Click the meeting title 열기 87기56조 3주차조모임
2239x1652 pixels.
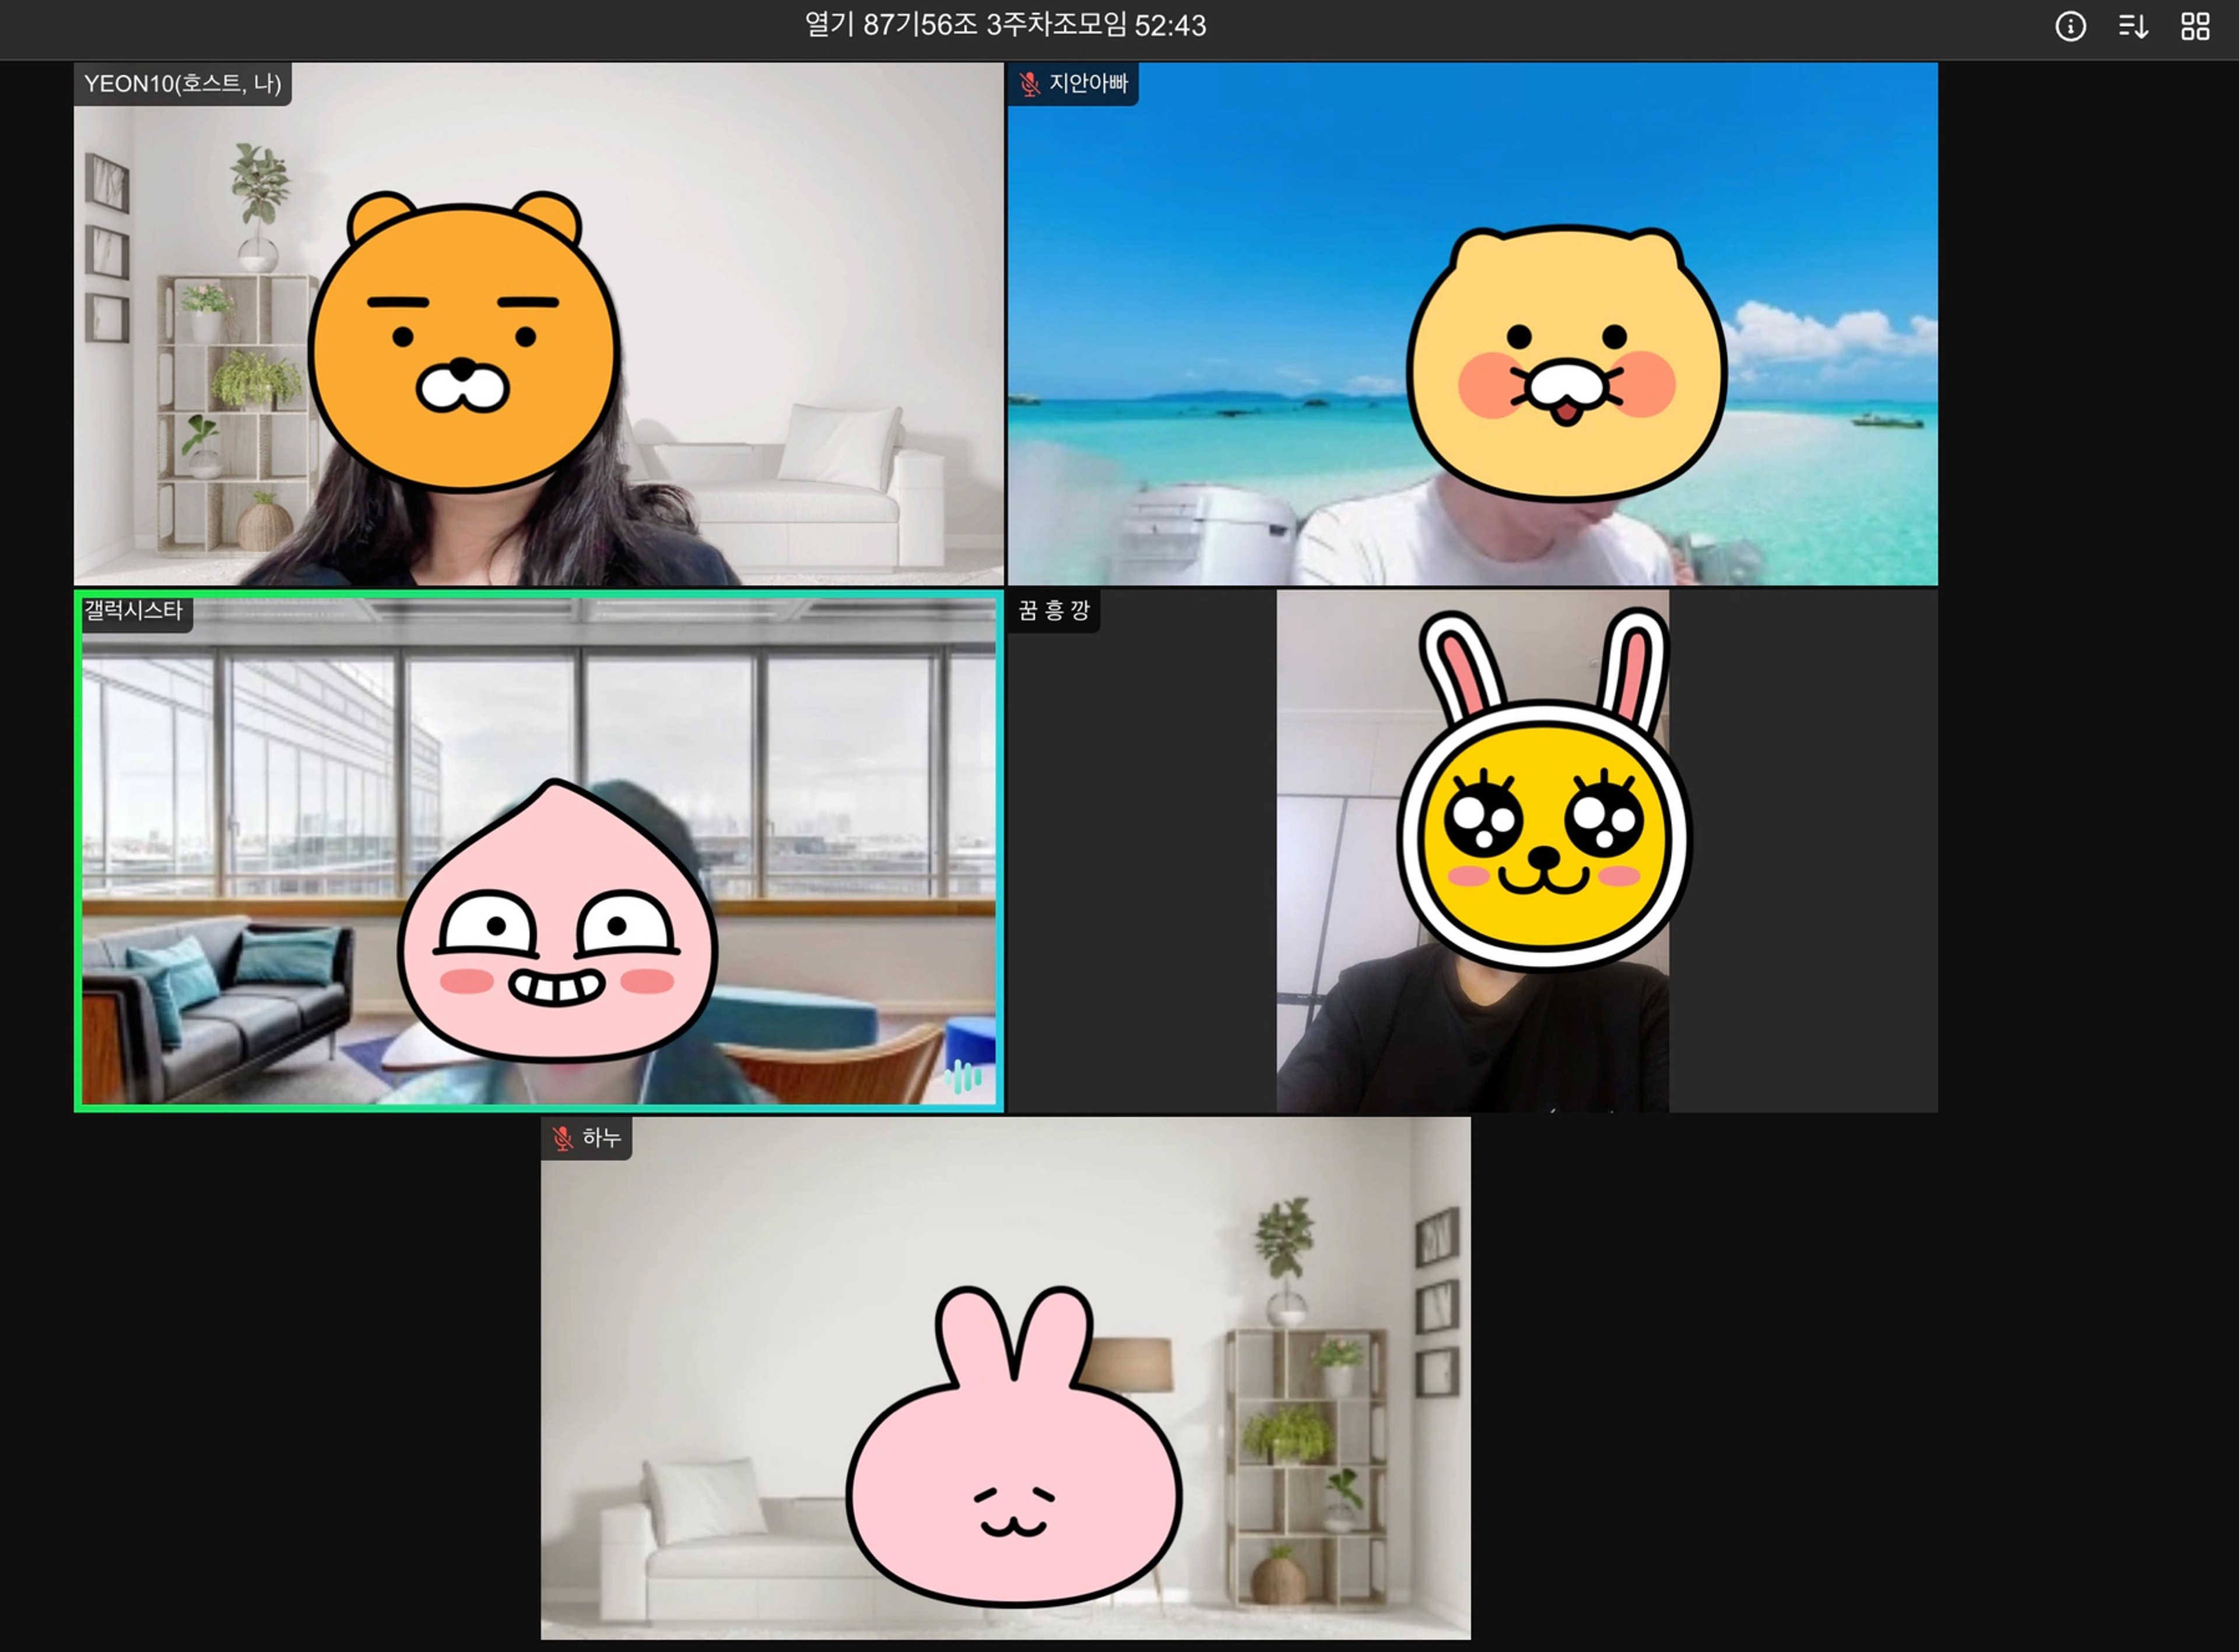pos(965,25)
